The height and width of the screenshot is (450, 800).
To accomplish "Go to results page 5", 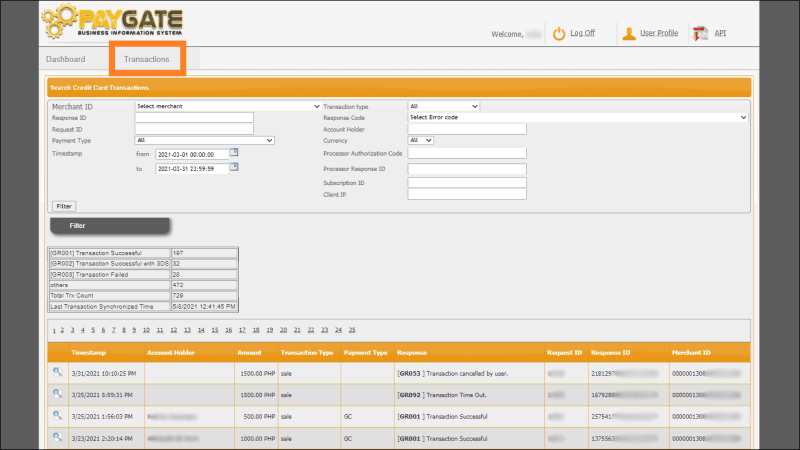I will (93, 330).
